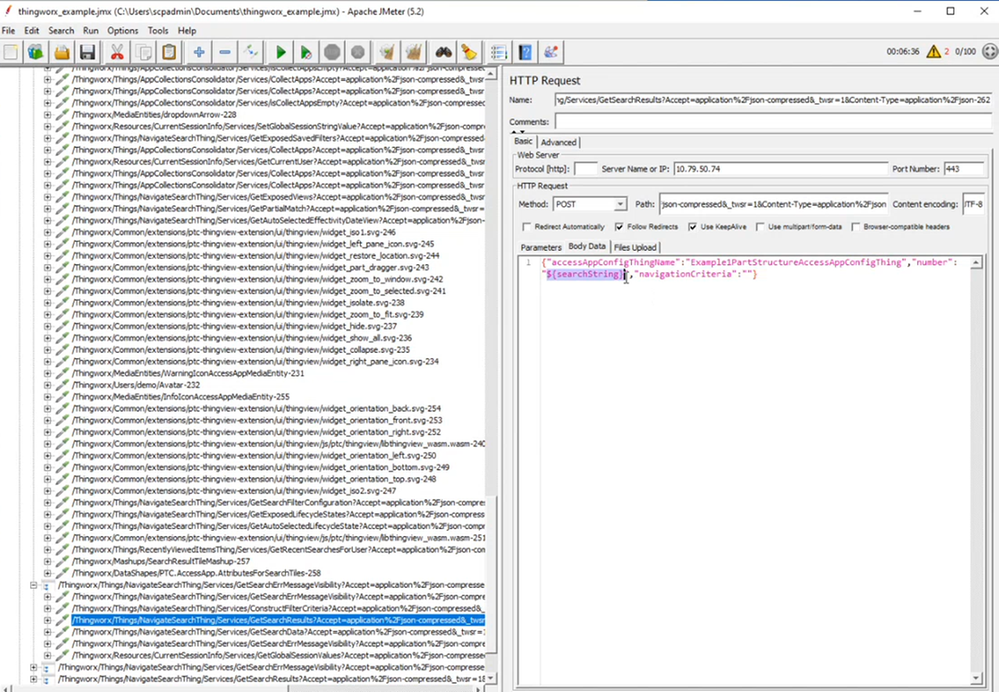Enable the Redirect Automatically checkbox
999x692 pixels.
coord(527,227)
